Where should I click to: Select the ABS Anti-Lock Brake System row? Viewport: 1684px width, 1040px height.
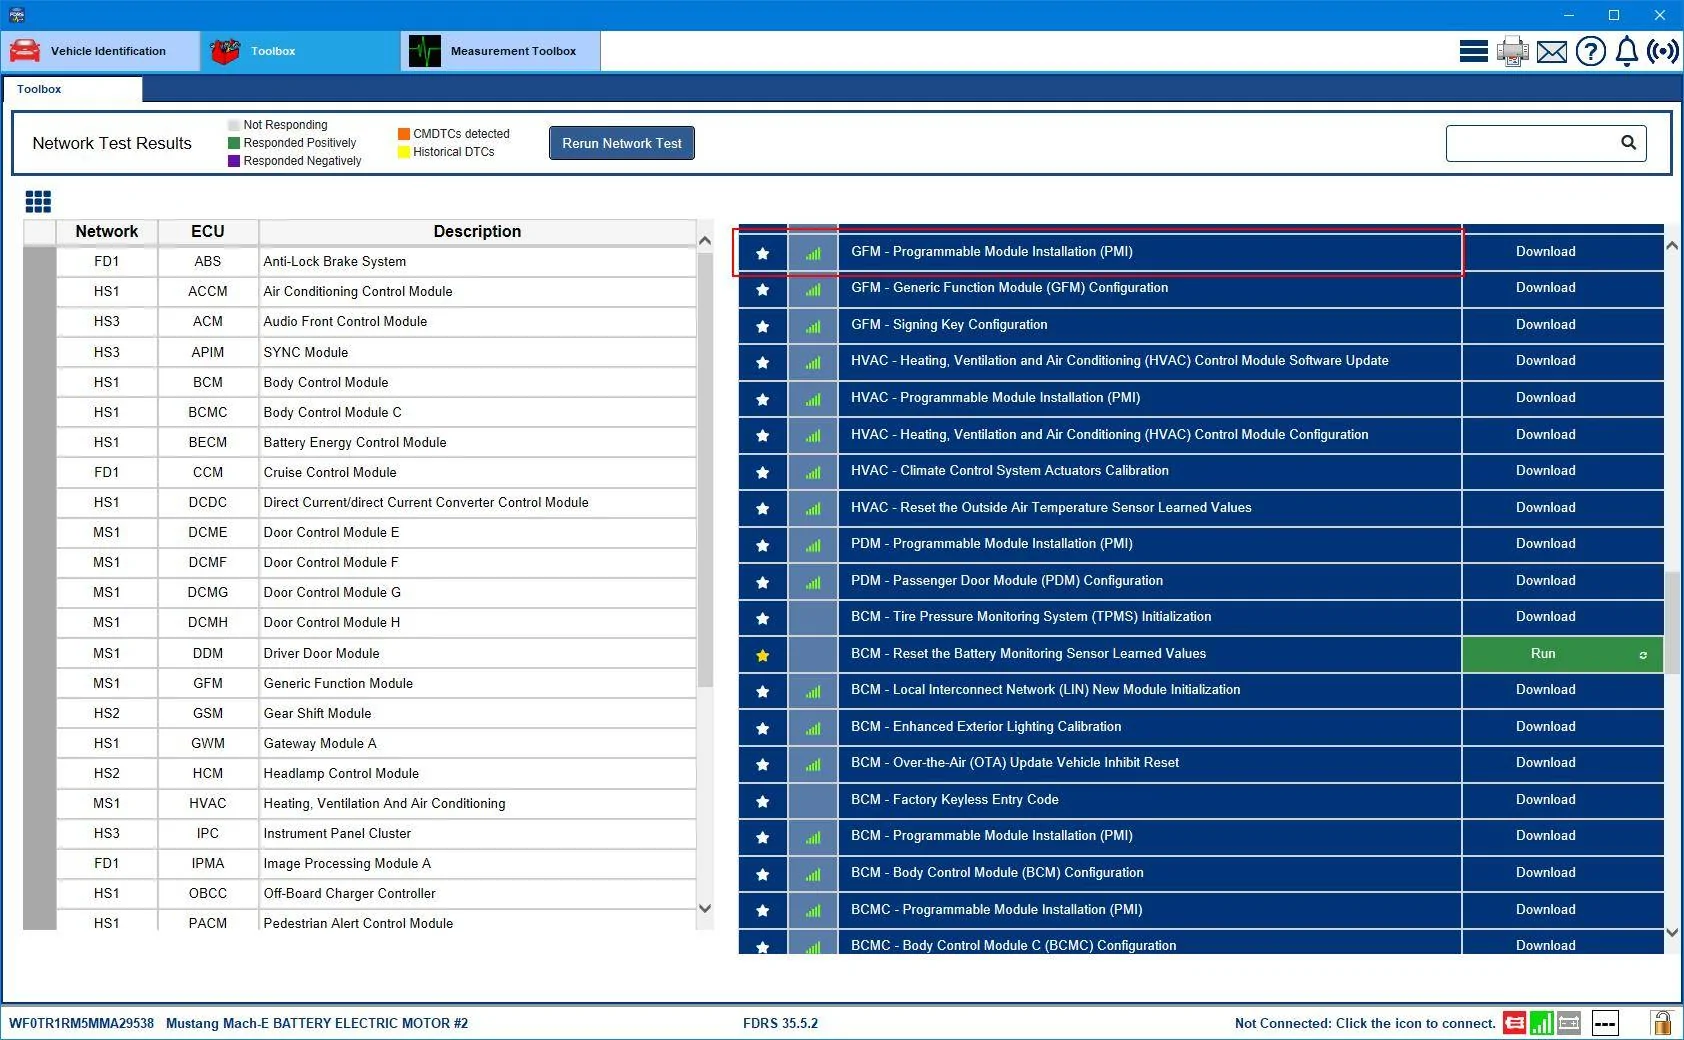point(376,261)
